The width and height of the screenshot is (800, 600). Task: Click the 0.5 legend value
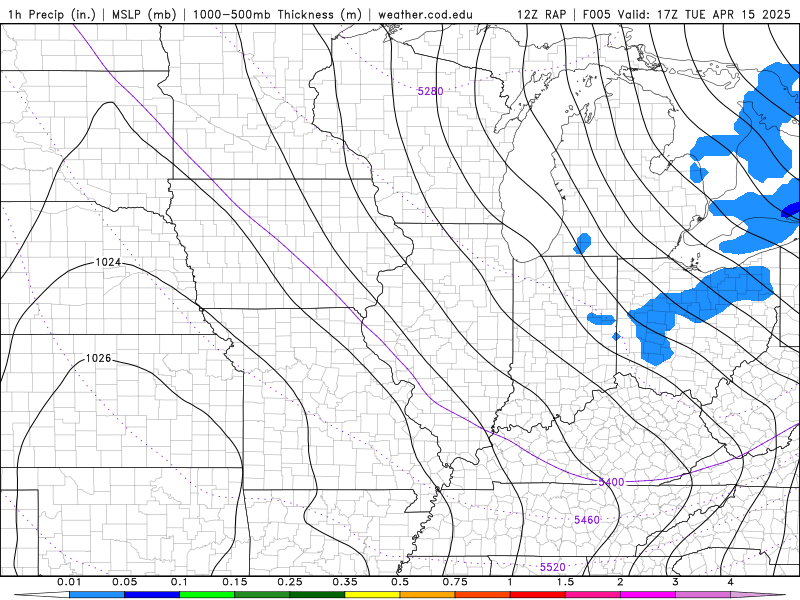pos(400,582)
